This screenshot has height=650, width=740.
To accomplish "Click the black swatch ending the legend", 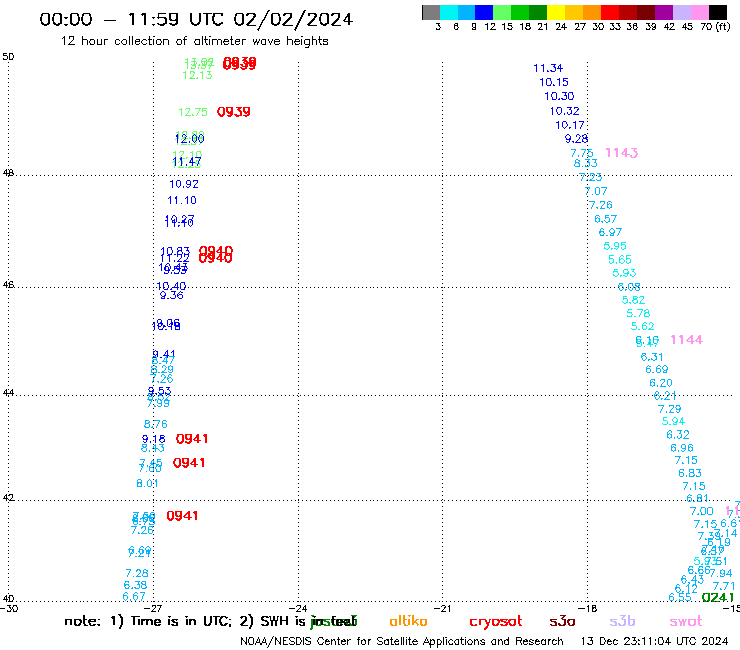I will [x=718, y=12].
